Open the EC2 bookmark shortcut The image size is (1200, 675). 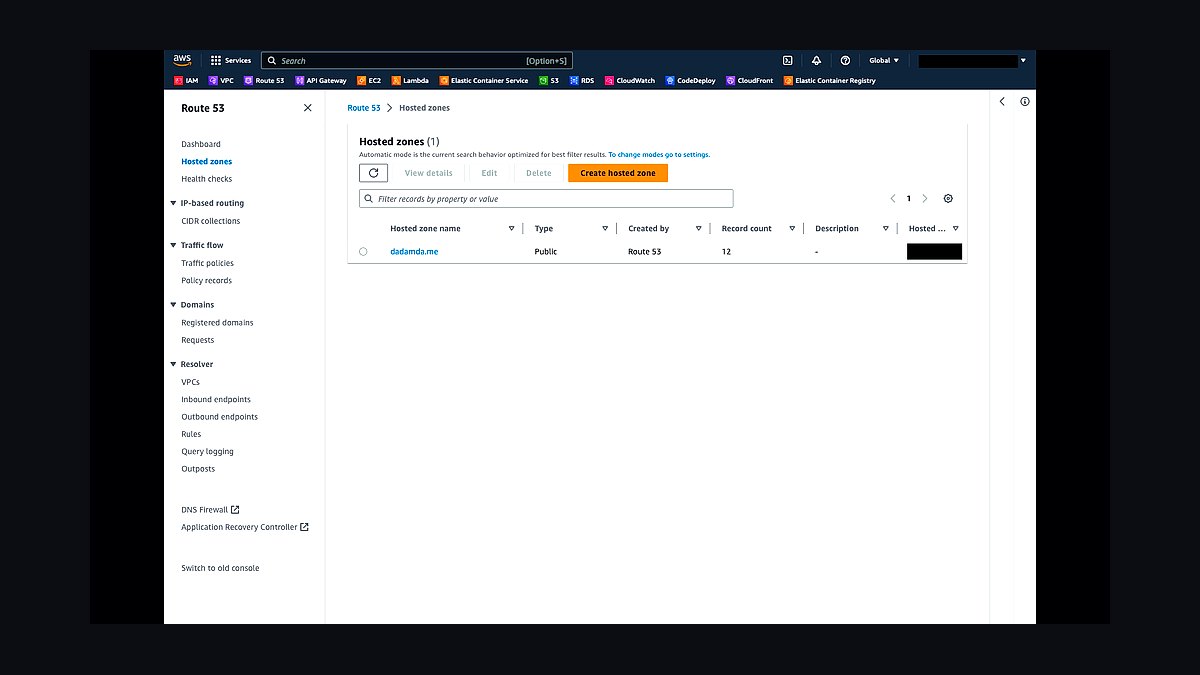[x=369, y=80]
